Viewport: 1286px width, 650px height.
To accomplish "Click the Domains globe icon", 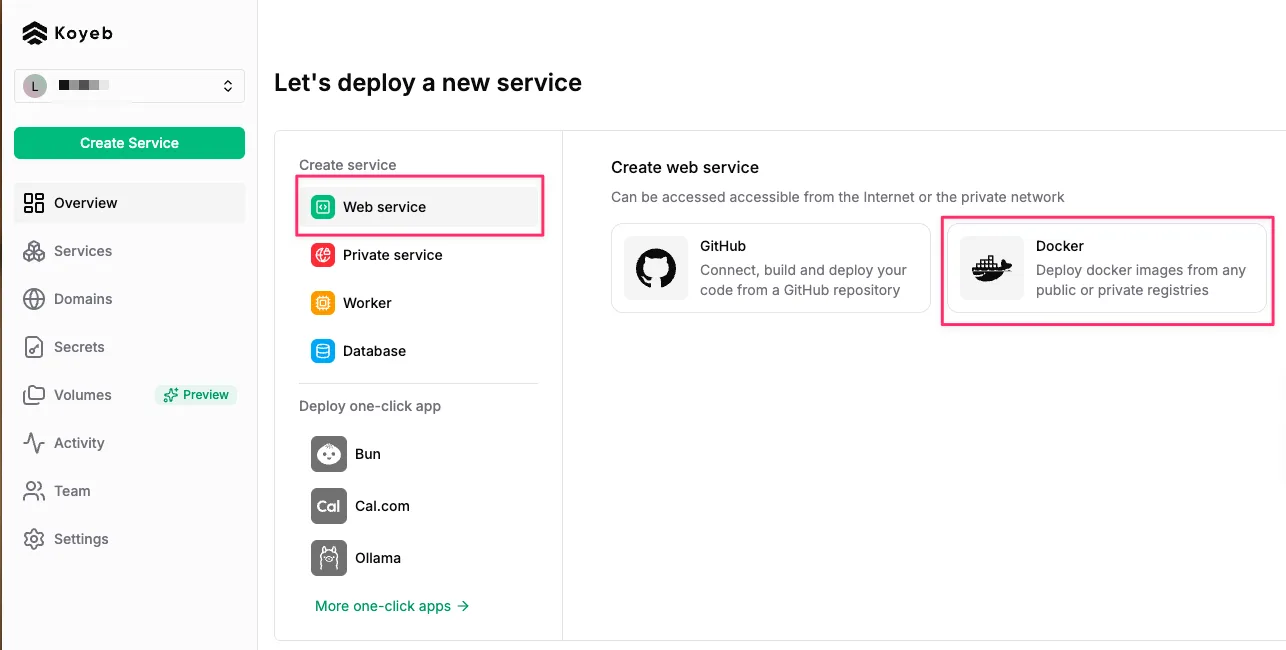I will [34, 299].
